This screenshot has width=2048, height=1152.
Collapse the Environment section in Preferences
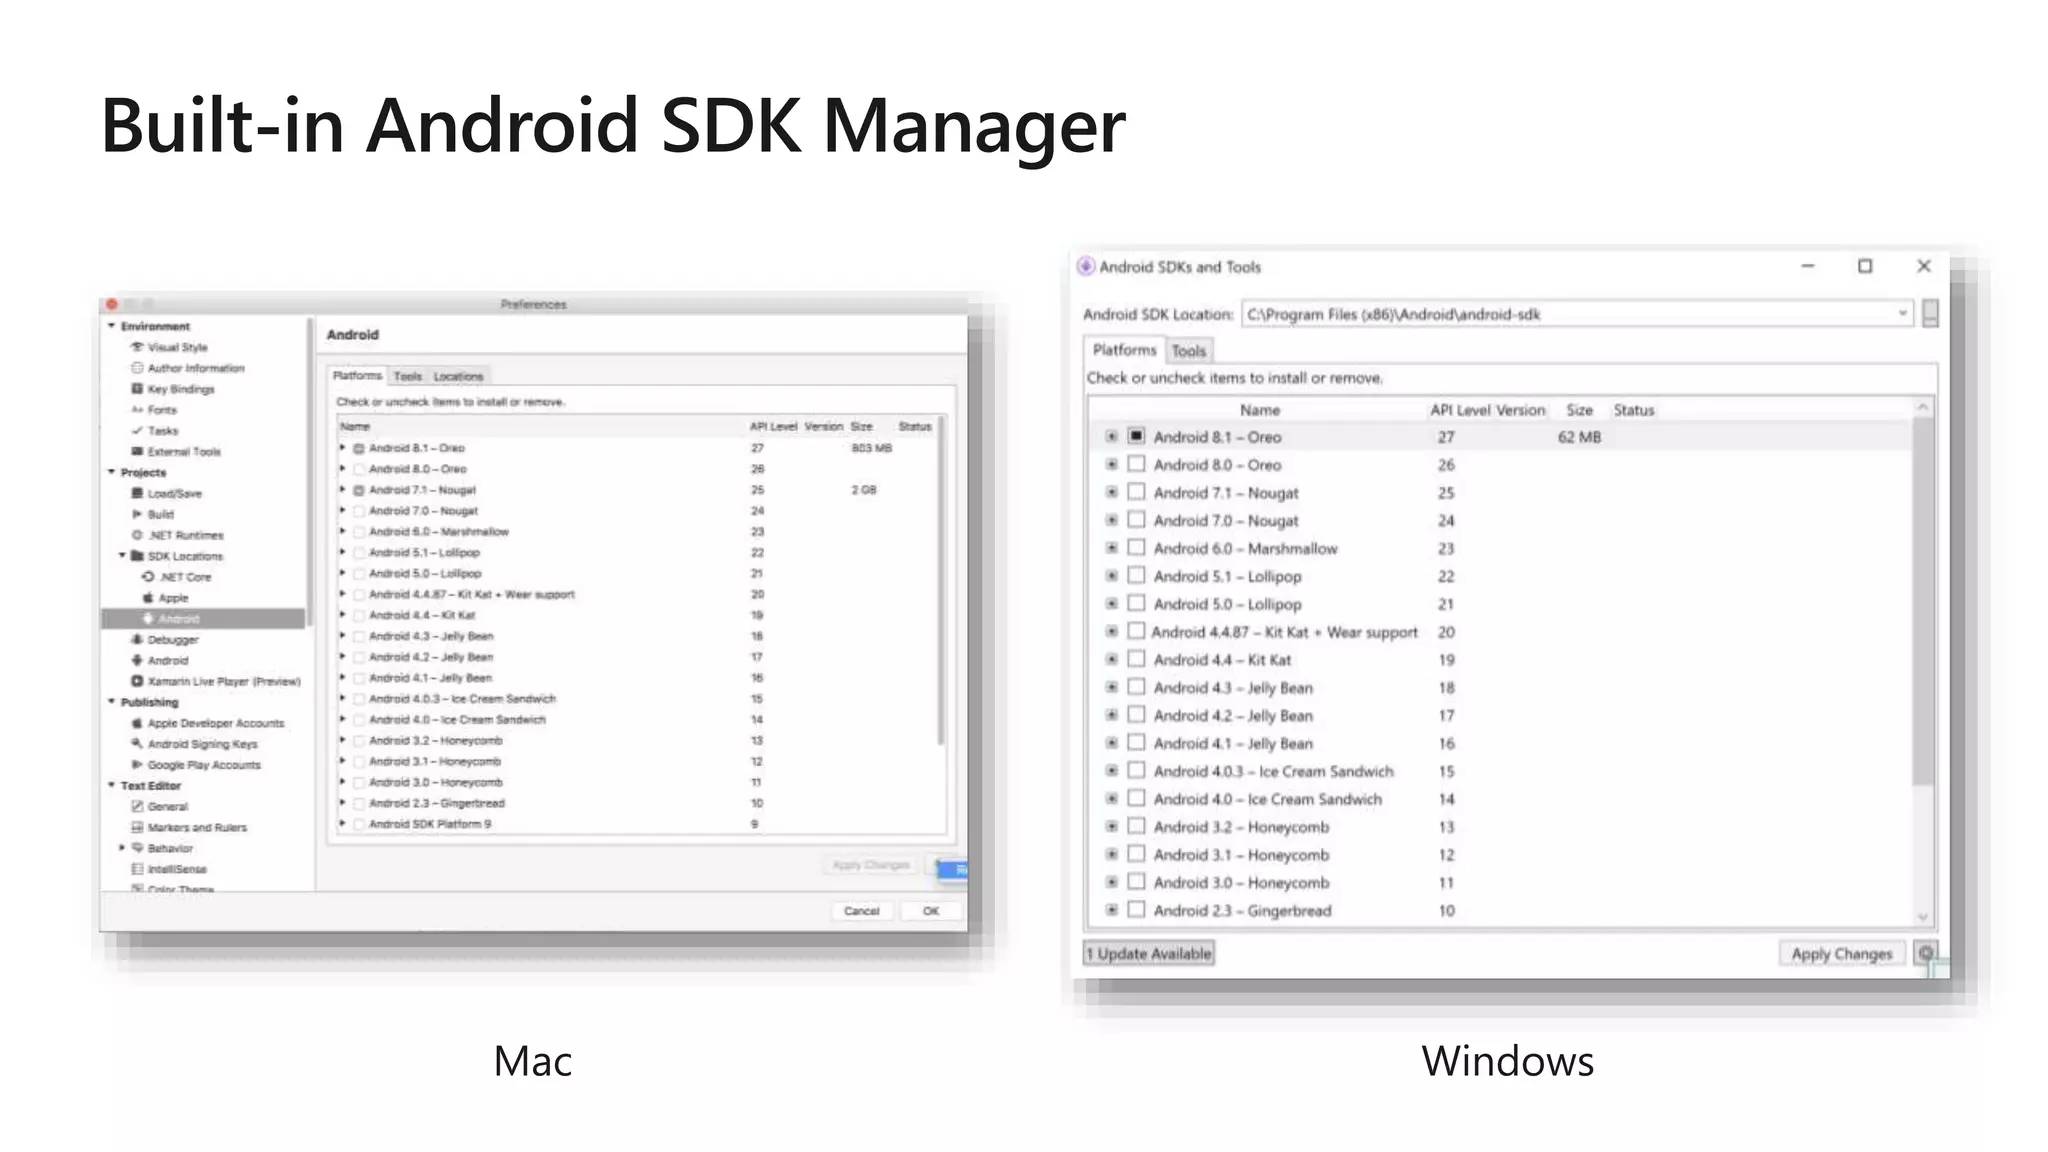point(111,326)
